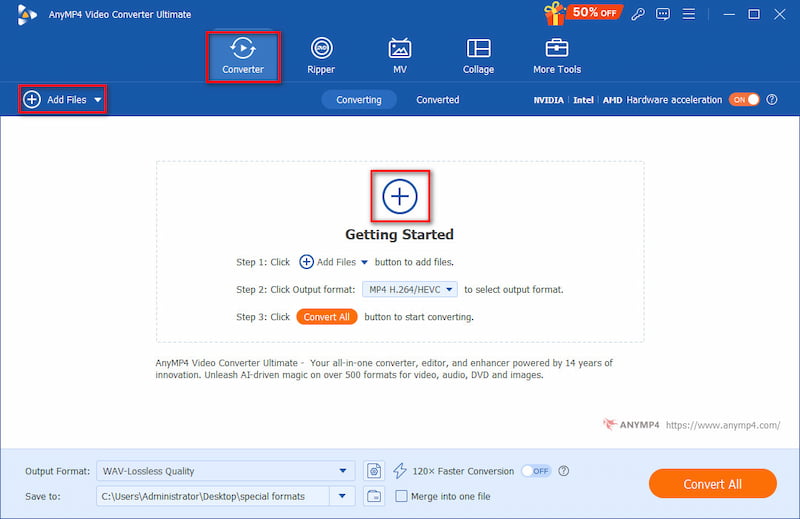Click the AMD label
800x519 pixels.
[612, 100]
